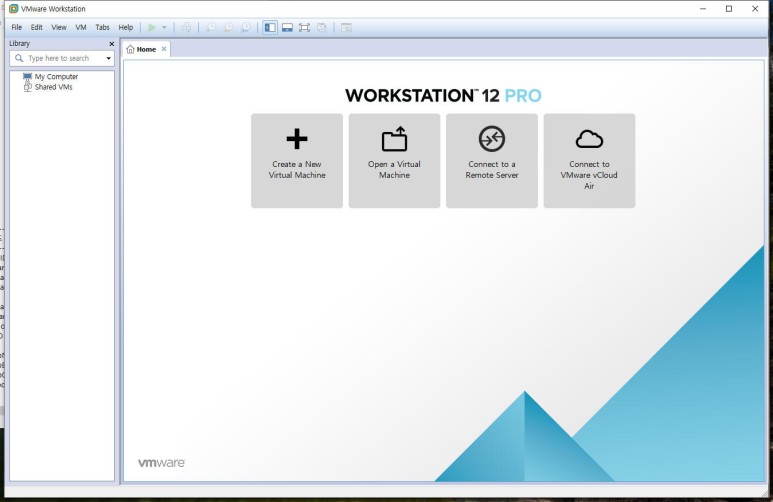Open the Tabs menu
773x502 pixels.
pos(103,28)
